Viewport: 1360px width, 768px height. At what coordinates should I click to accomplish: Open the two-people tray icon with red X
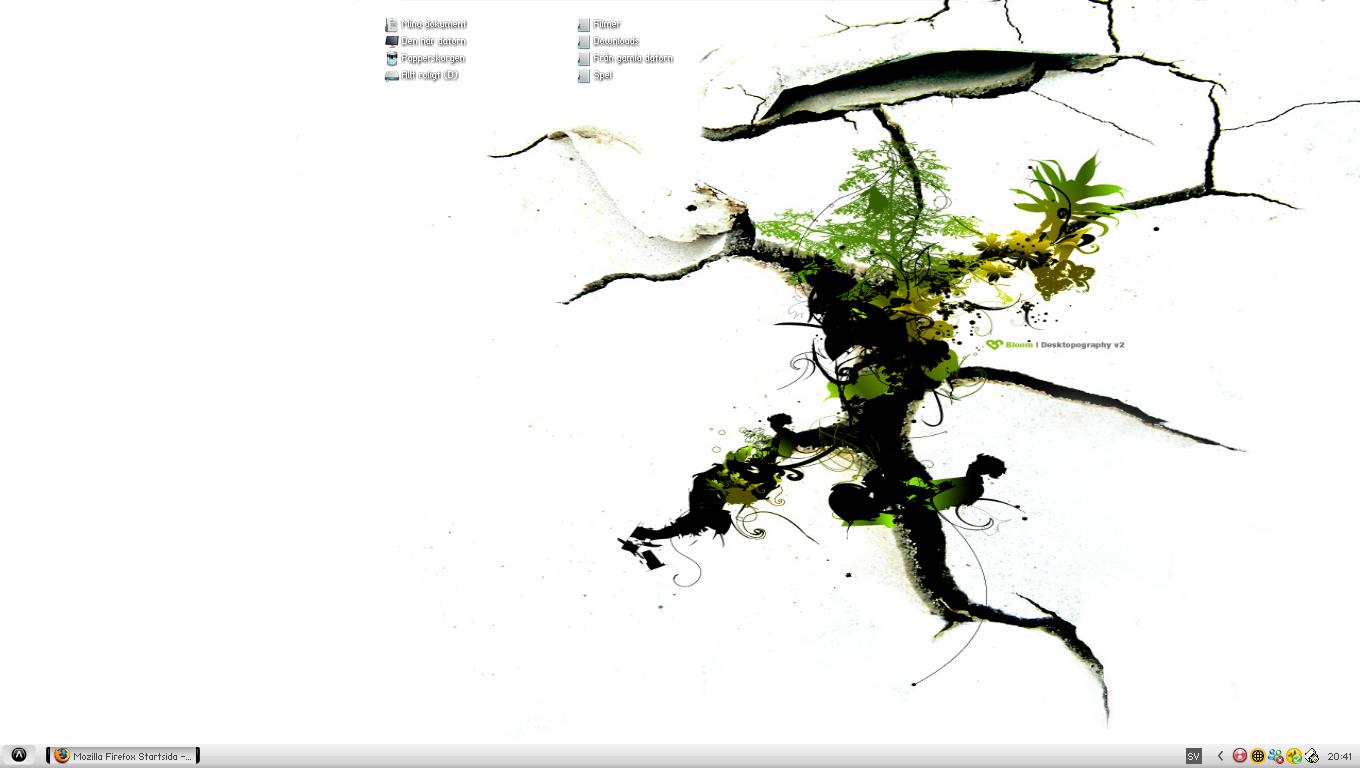[1276, 756]
